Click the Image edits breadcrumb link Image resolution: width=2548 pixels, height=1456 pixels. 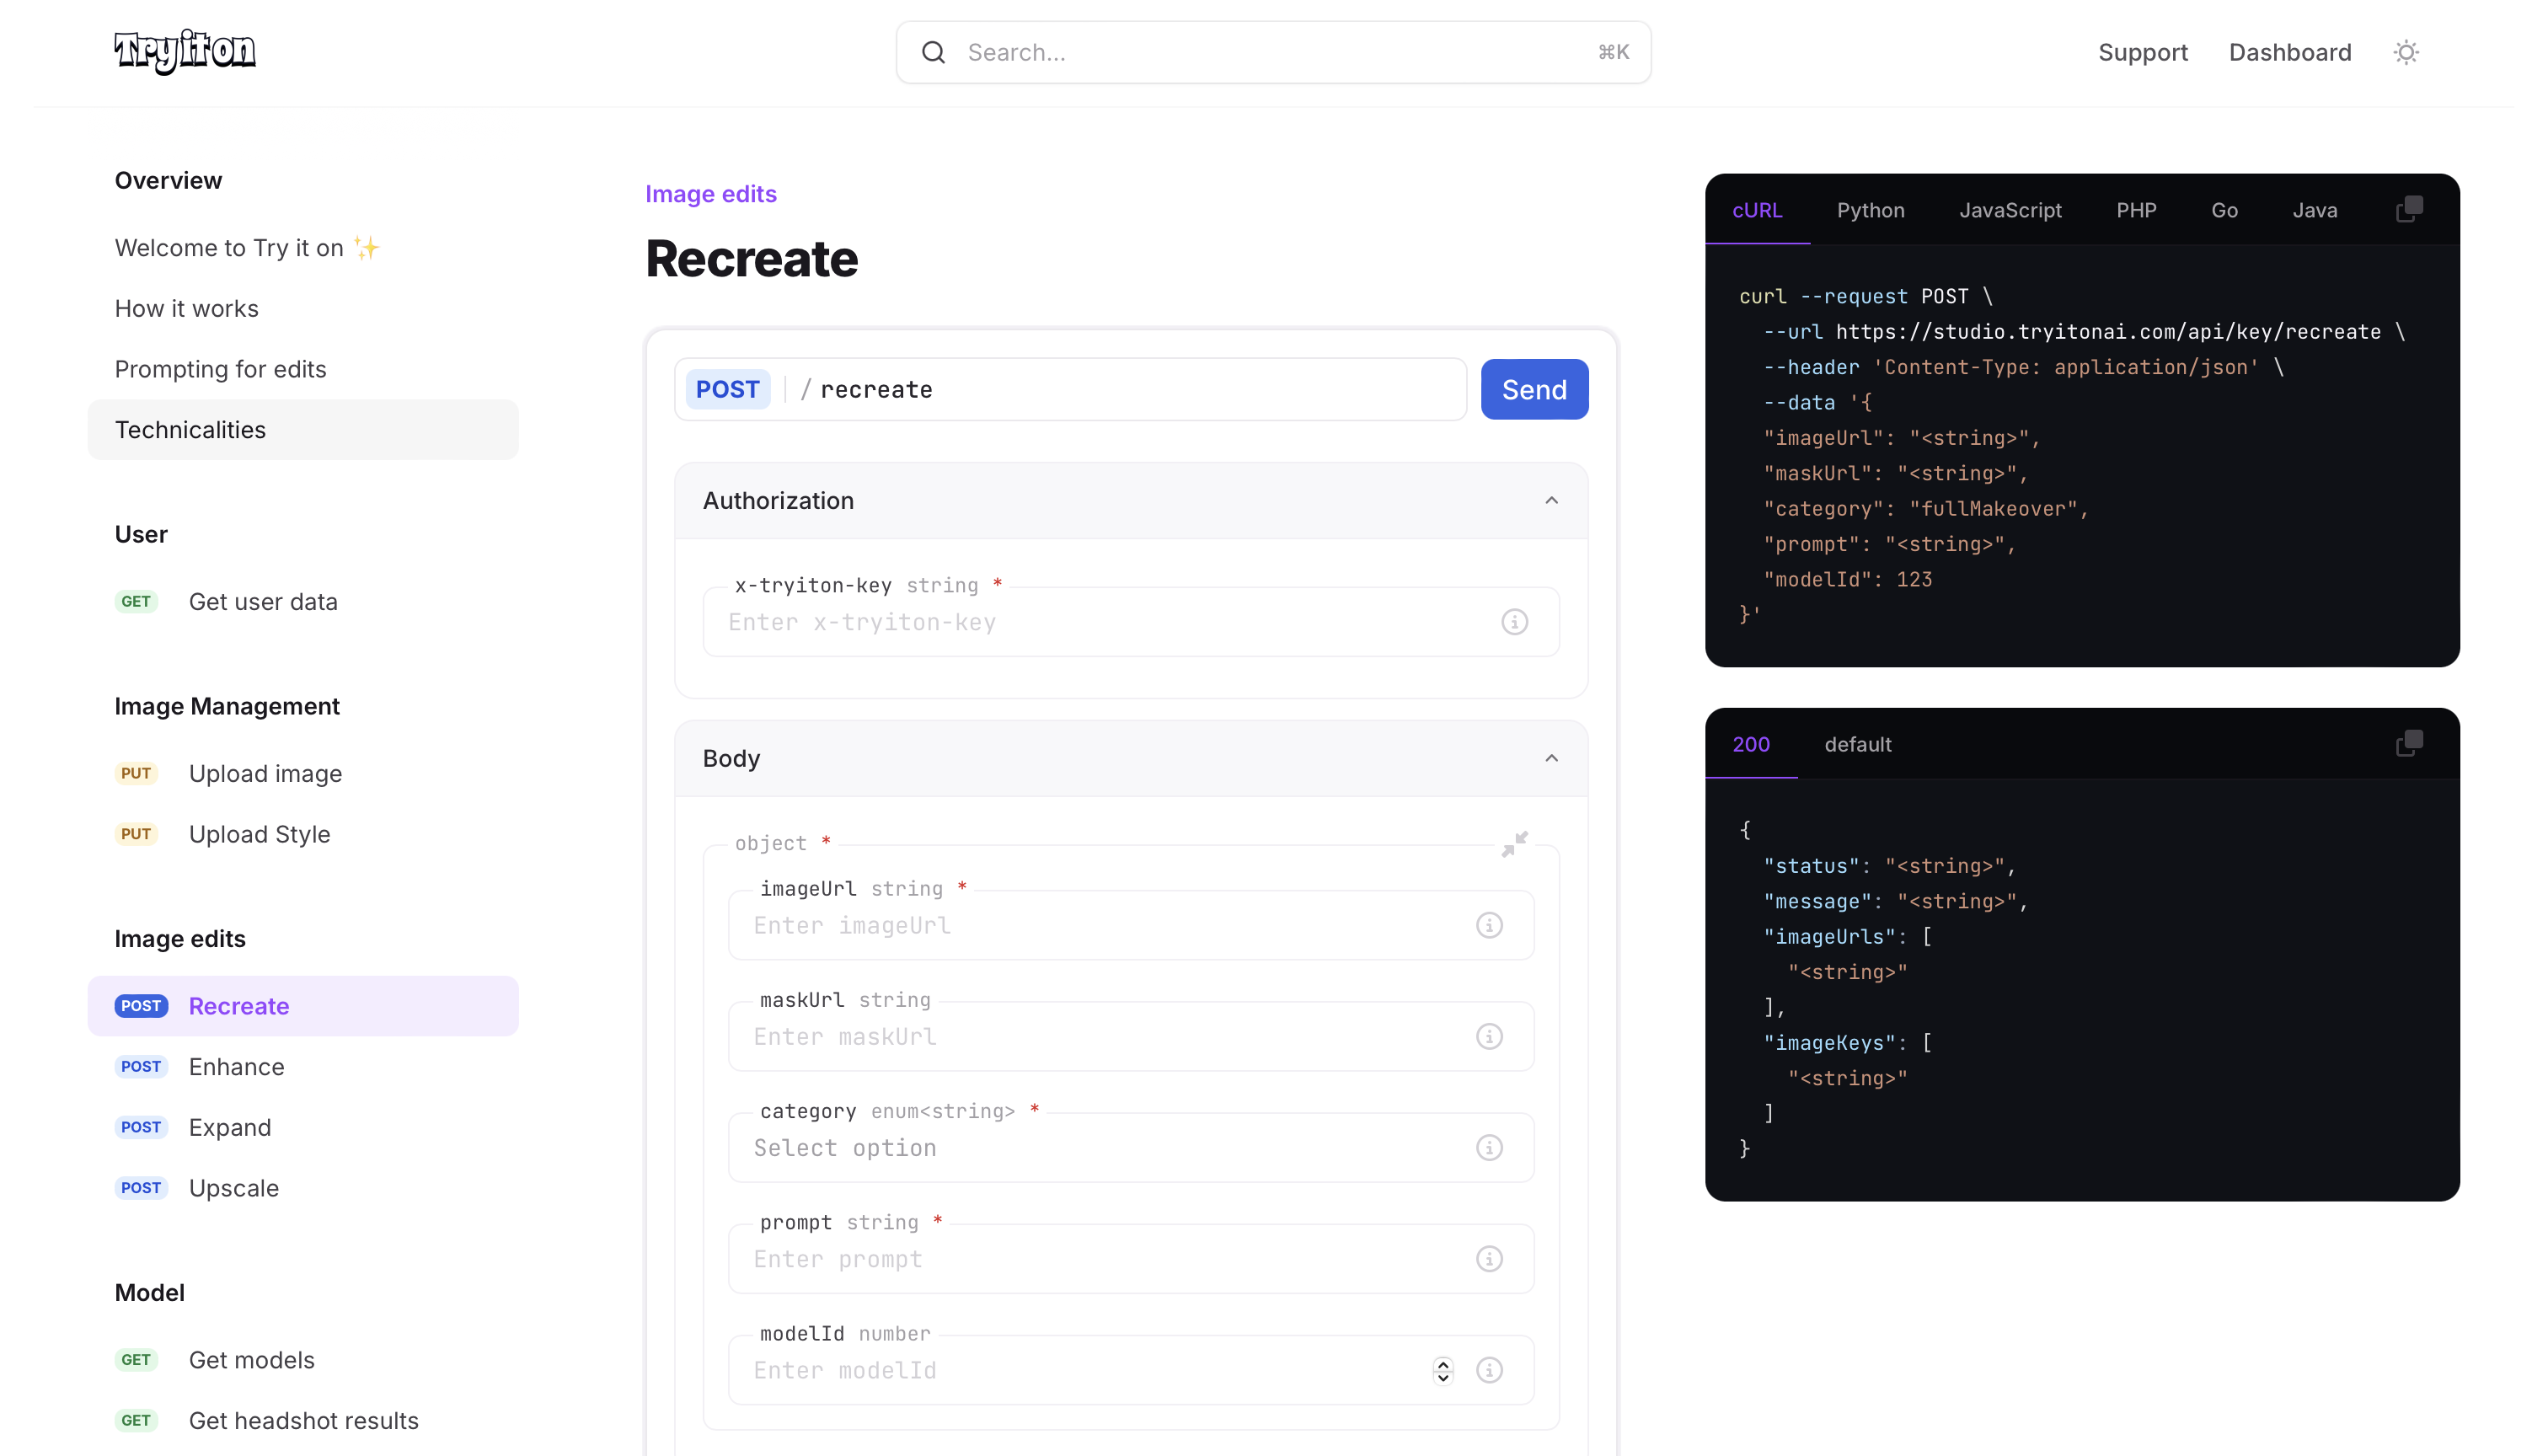coord(710,194)
